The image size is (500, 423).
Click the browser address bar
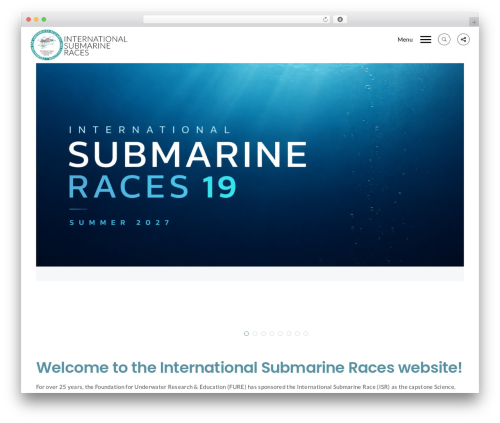click(237, 19)
